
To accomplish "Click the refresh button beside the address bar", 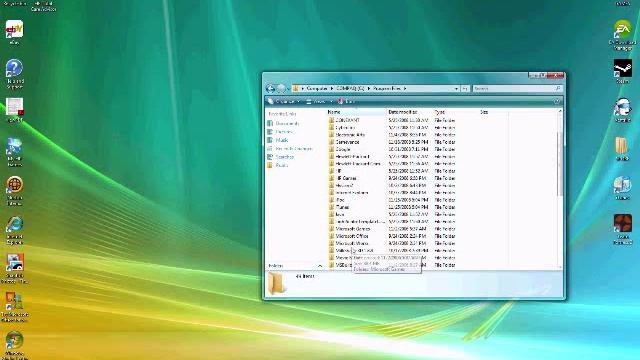I will click(465, 88).
